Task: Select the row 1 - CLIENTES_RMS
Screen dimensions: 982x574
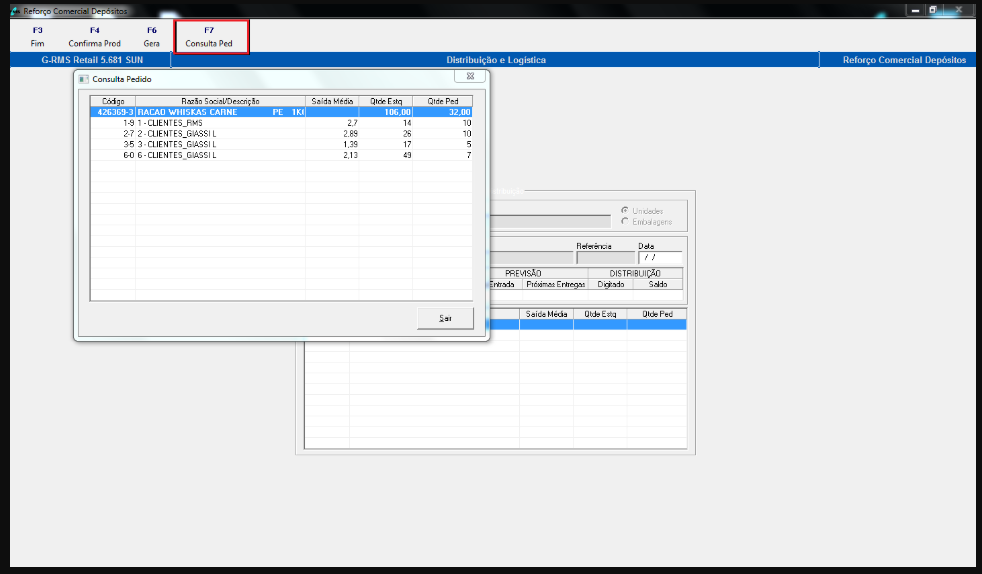Action: click(x=281, y=123)
